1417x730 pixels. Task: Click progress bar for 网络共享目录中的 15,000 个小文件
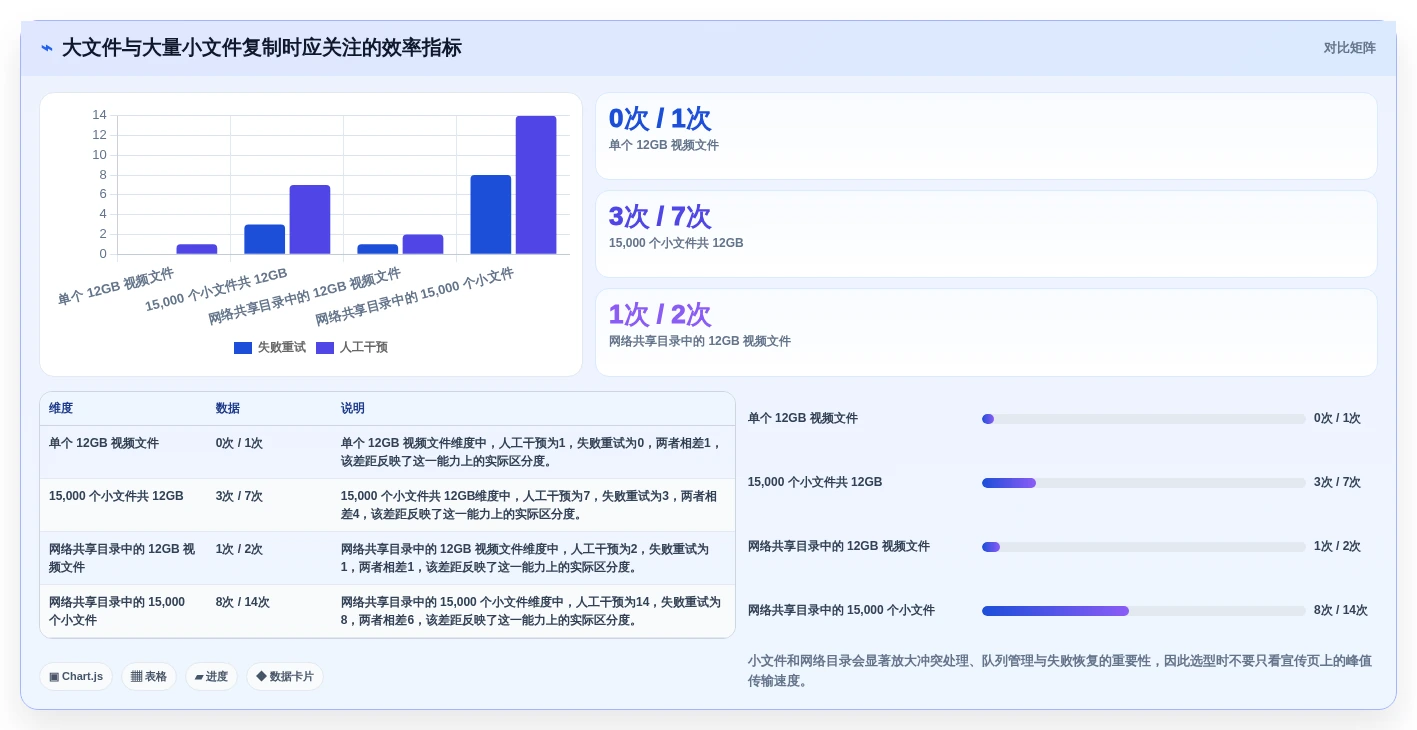point(1144,611)
